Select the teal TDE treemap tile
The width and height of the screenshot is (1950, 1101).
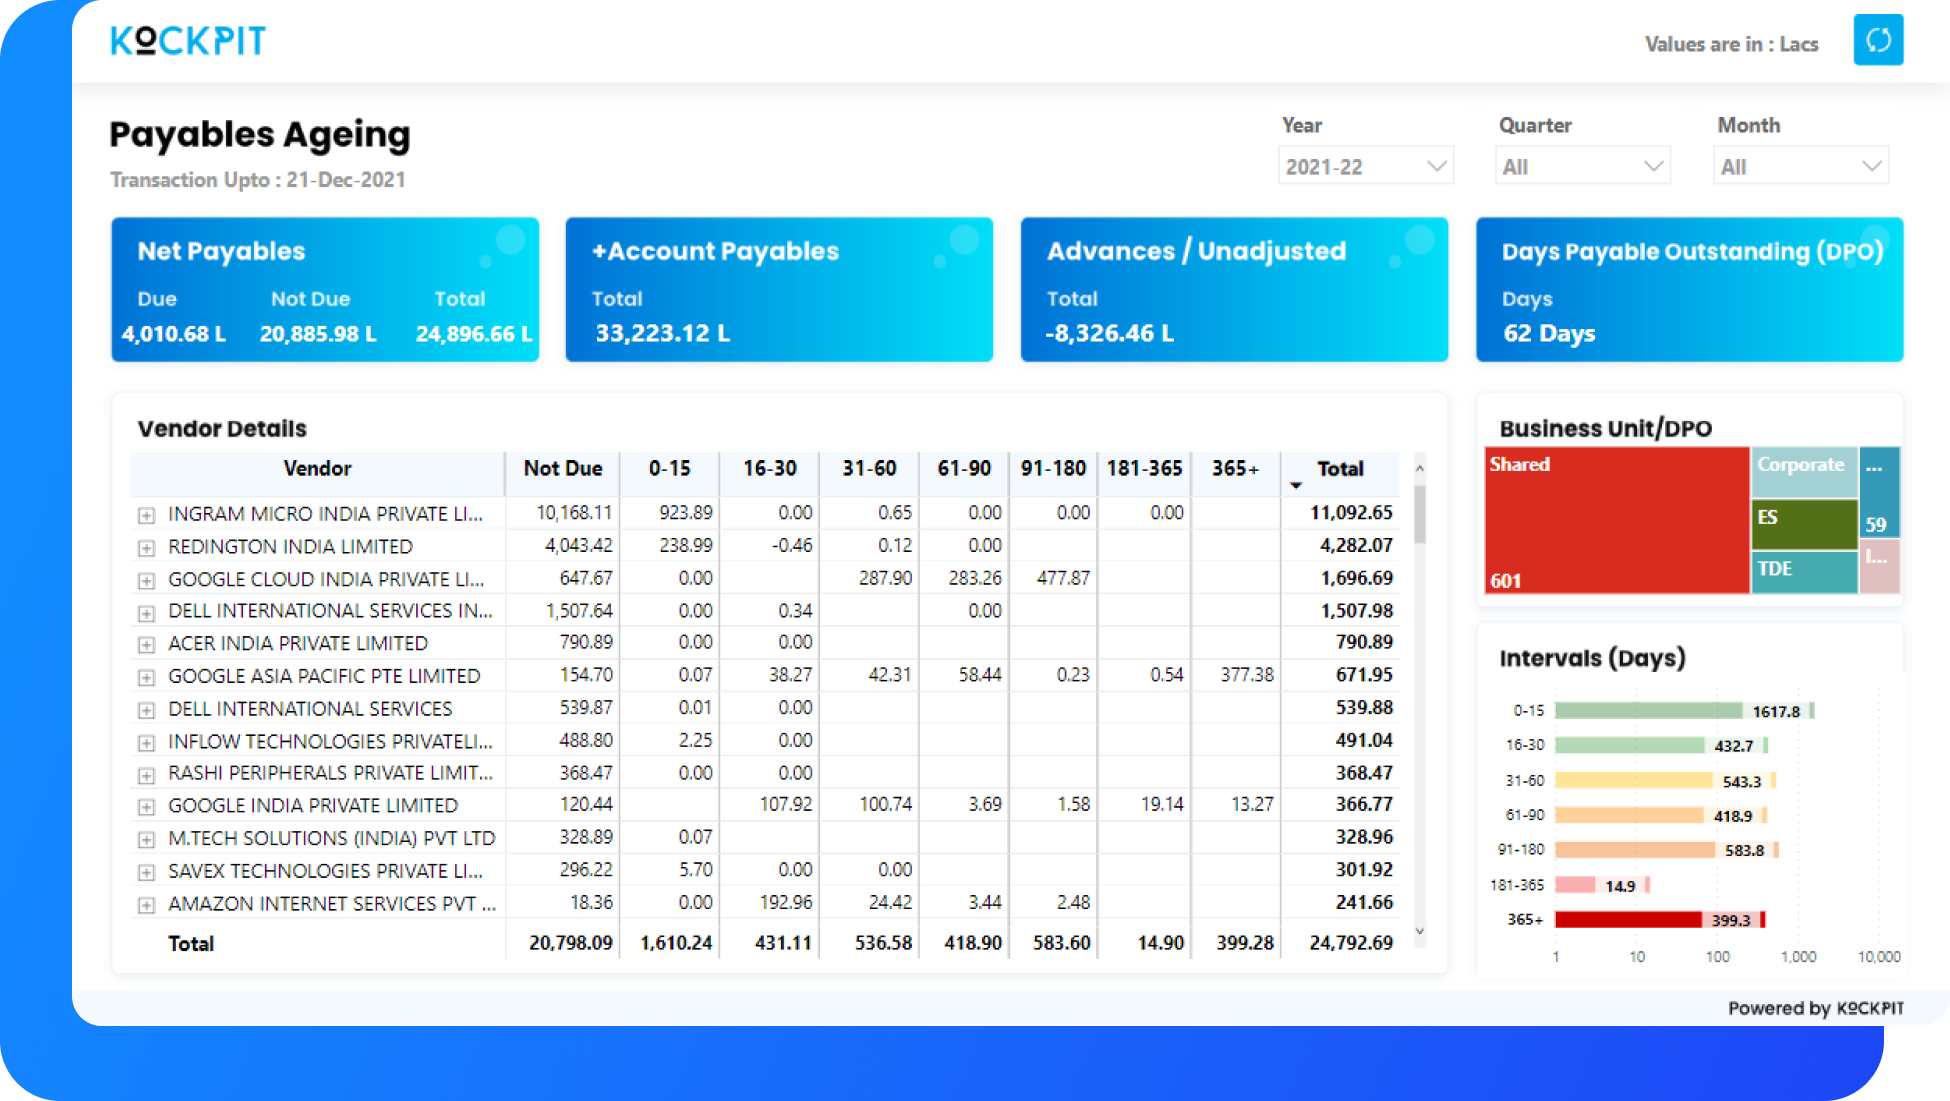click(x=1804, y=572)
